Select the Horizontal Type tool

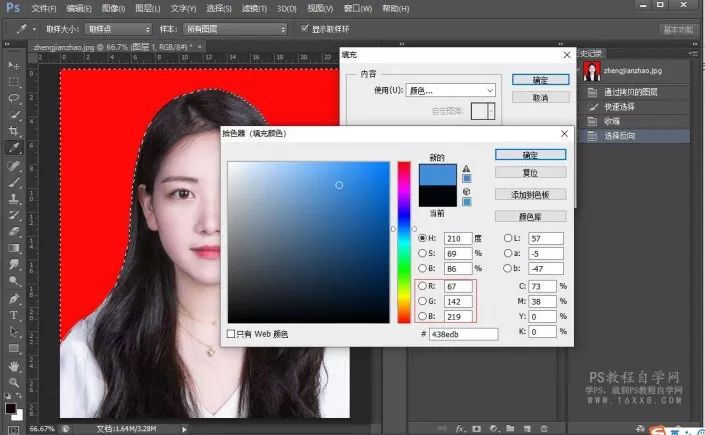click(14, 315)
